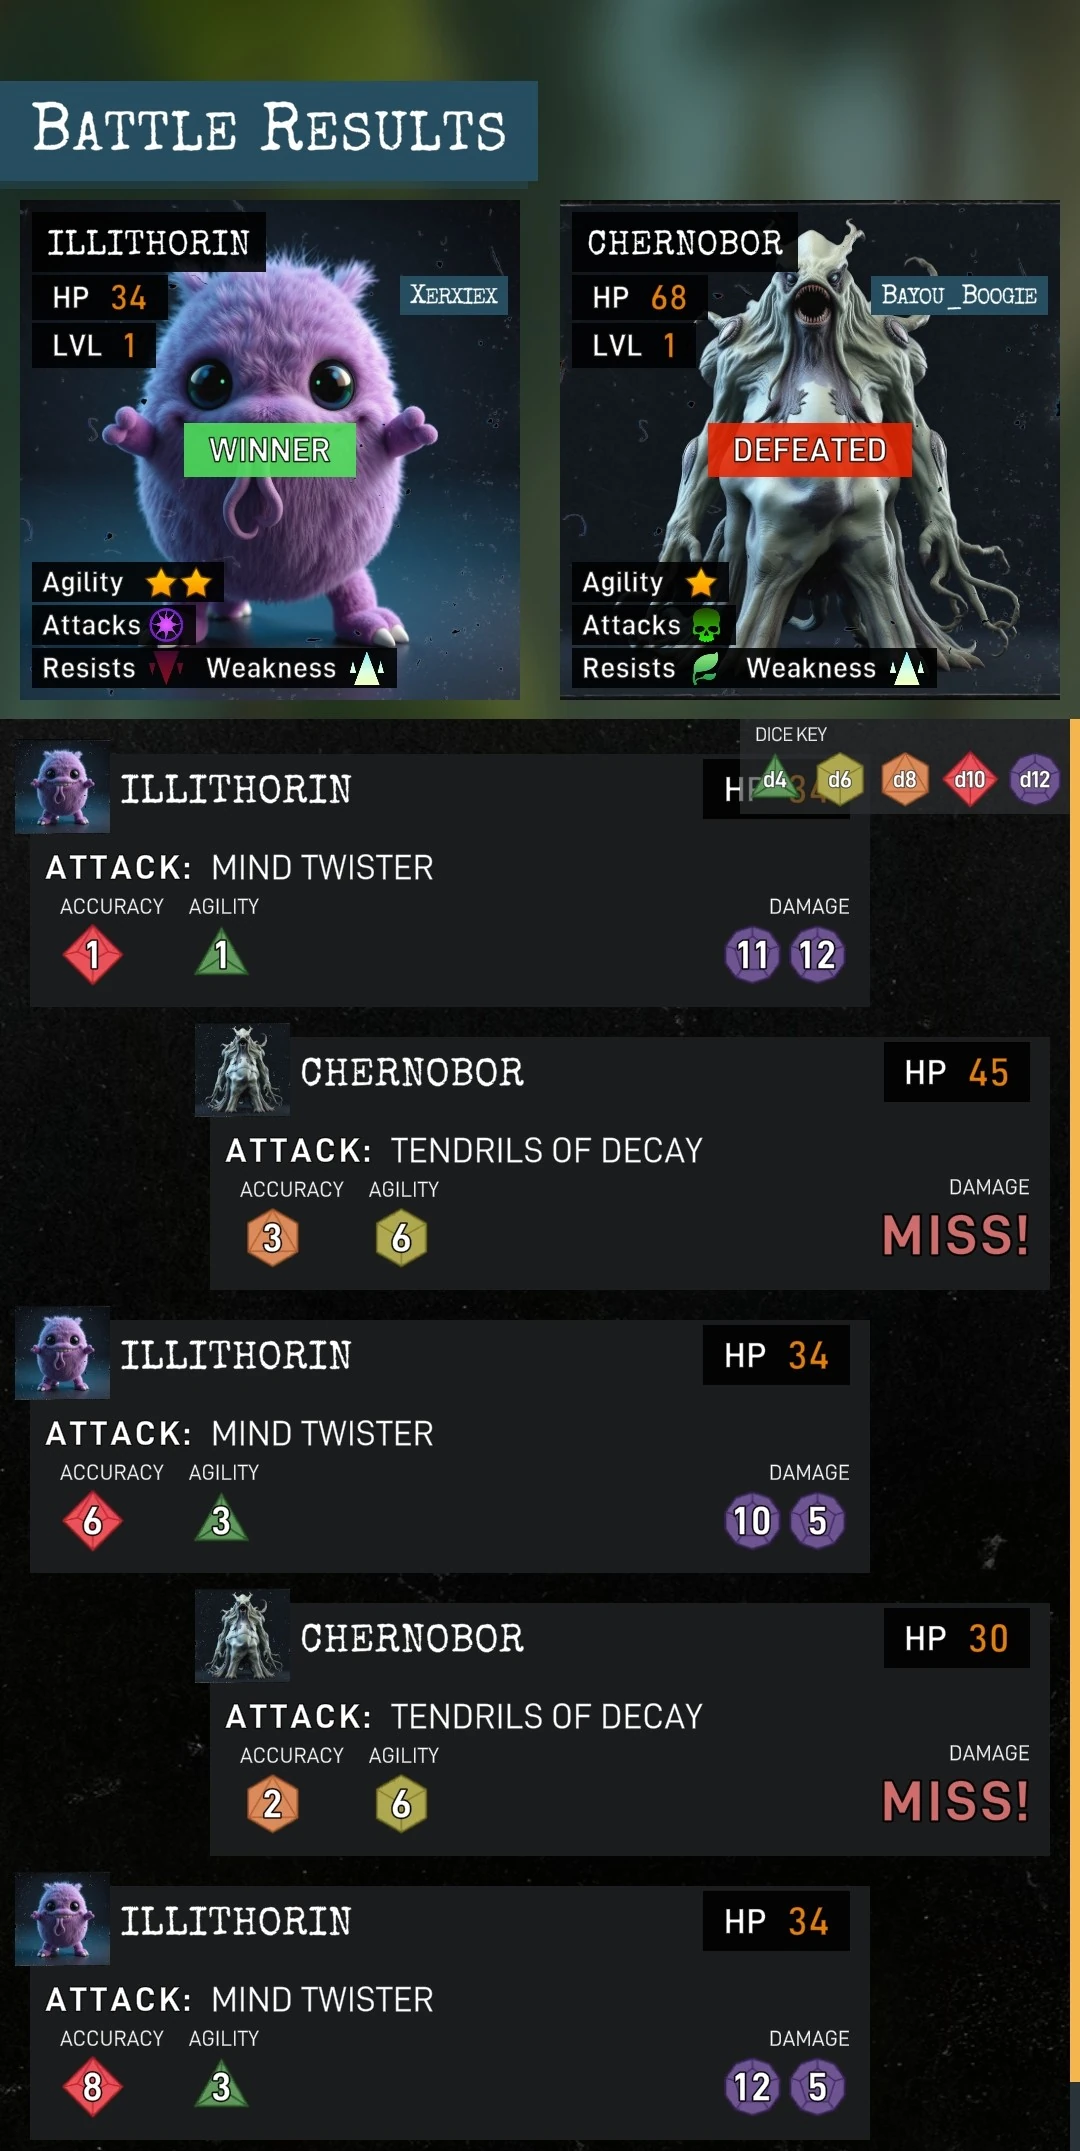Click the d10 die in the dice key

click(970, 779)
